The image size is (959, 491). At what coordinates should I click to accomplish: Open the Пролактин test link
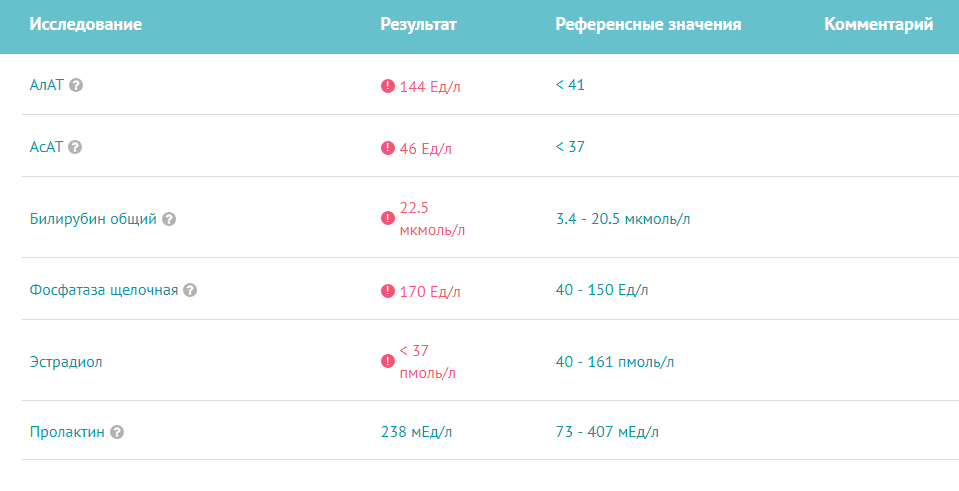[x=67, y=432]
